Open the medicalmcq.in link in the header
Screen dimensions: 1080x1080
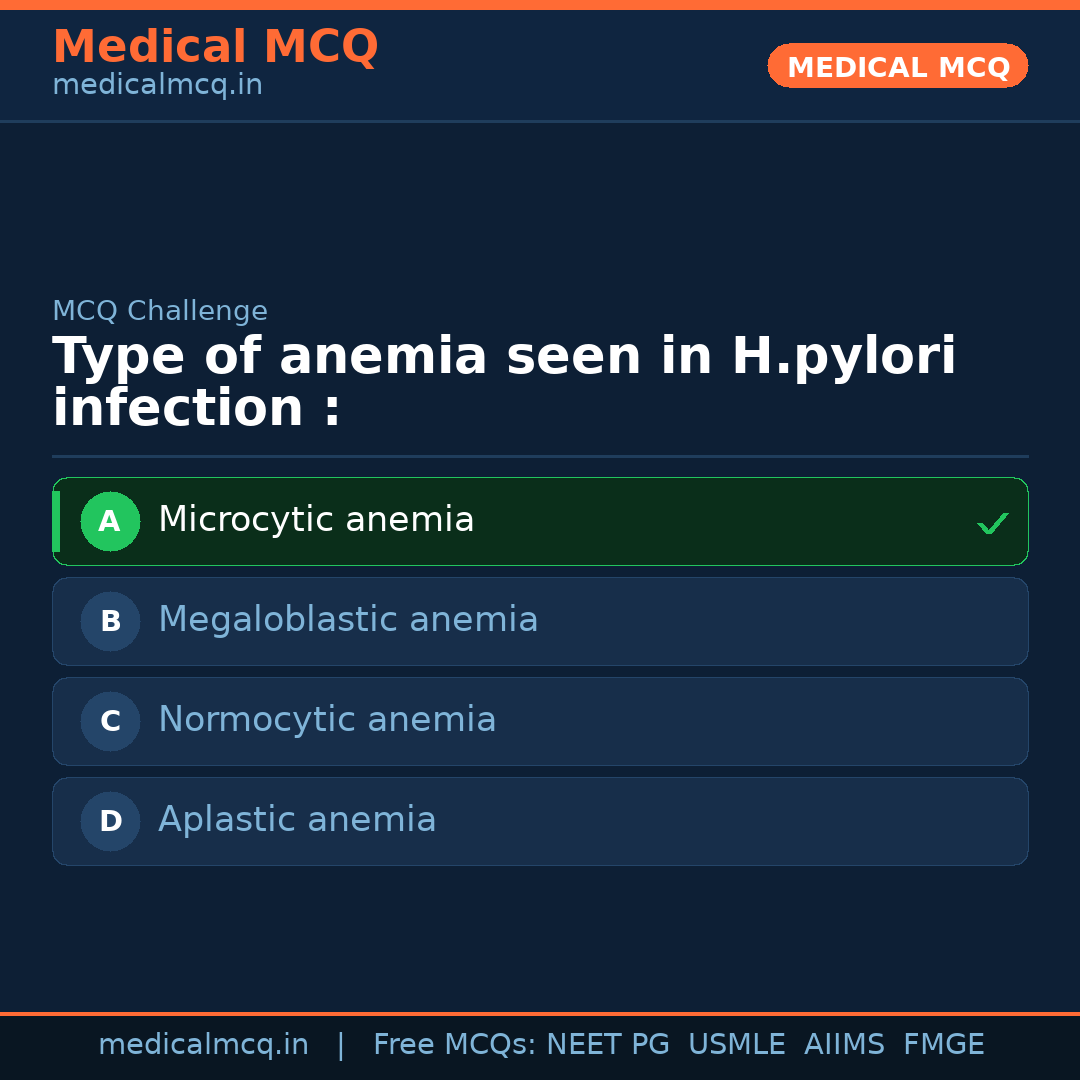tap(157, 86)
